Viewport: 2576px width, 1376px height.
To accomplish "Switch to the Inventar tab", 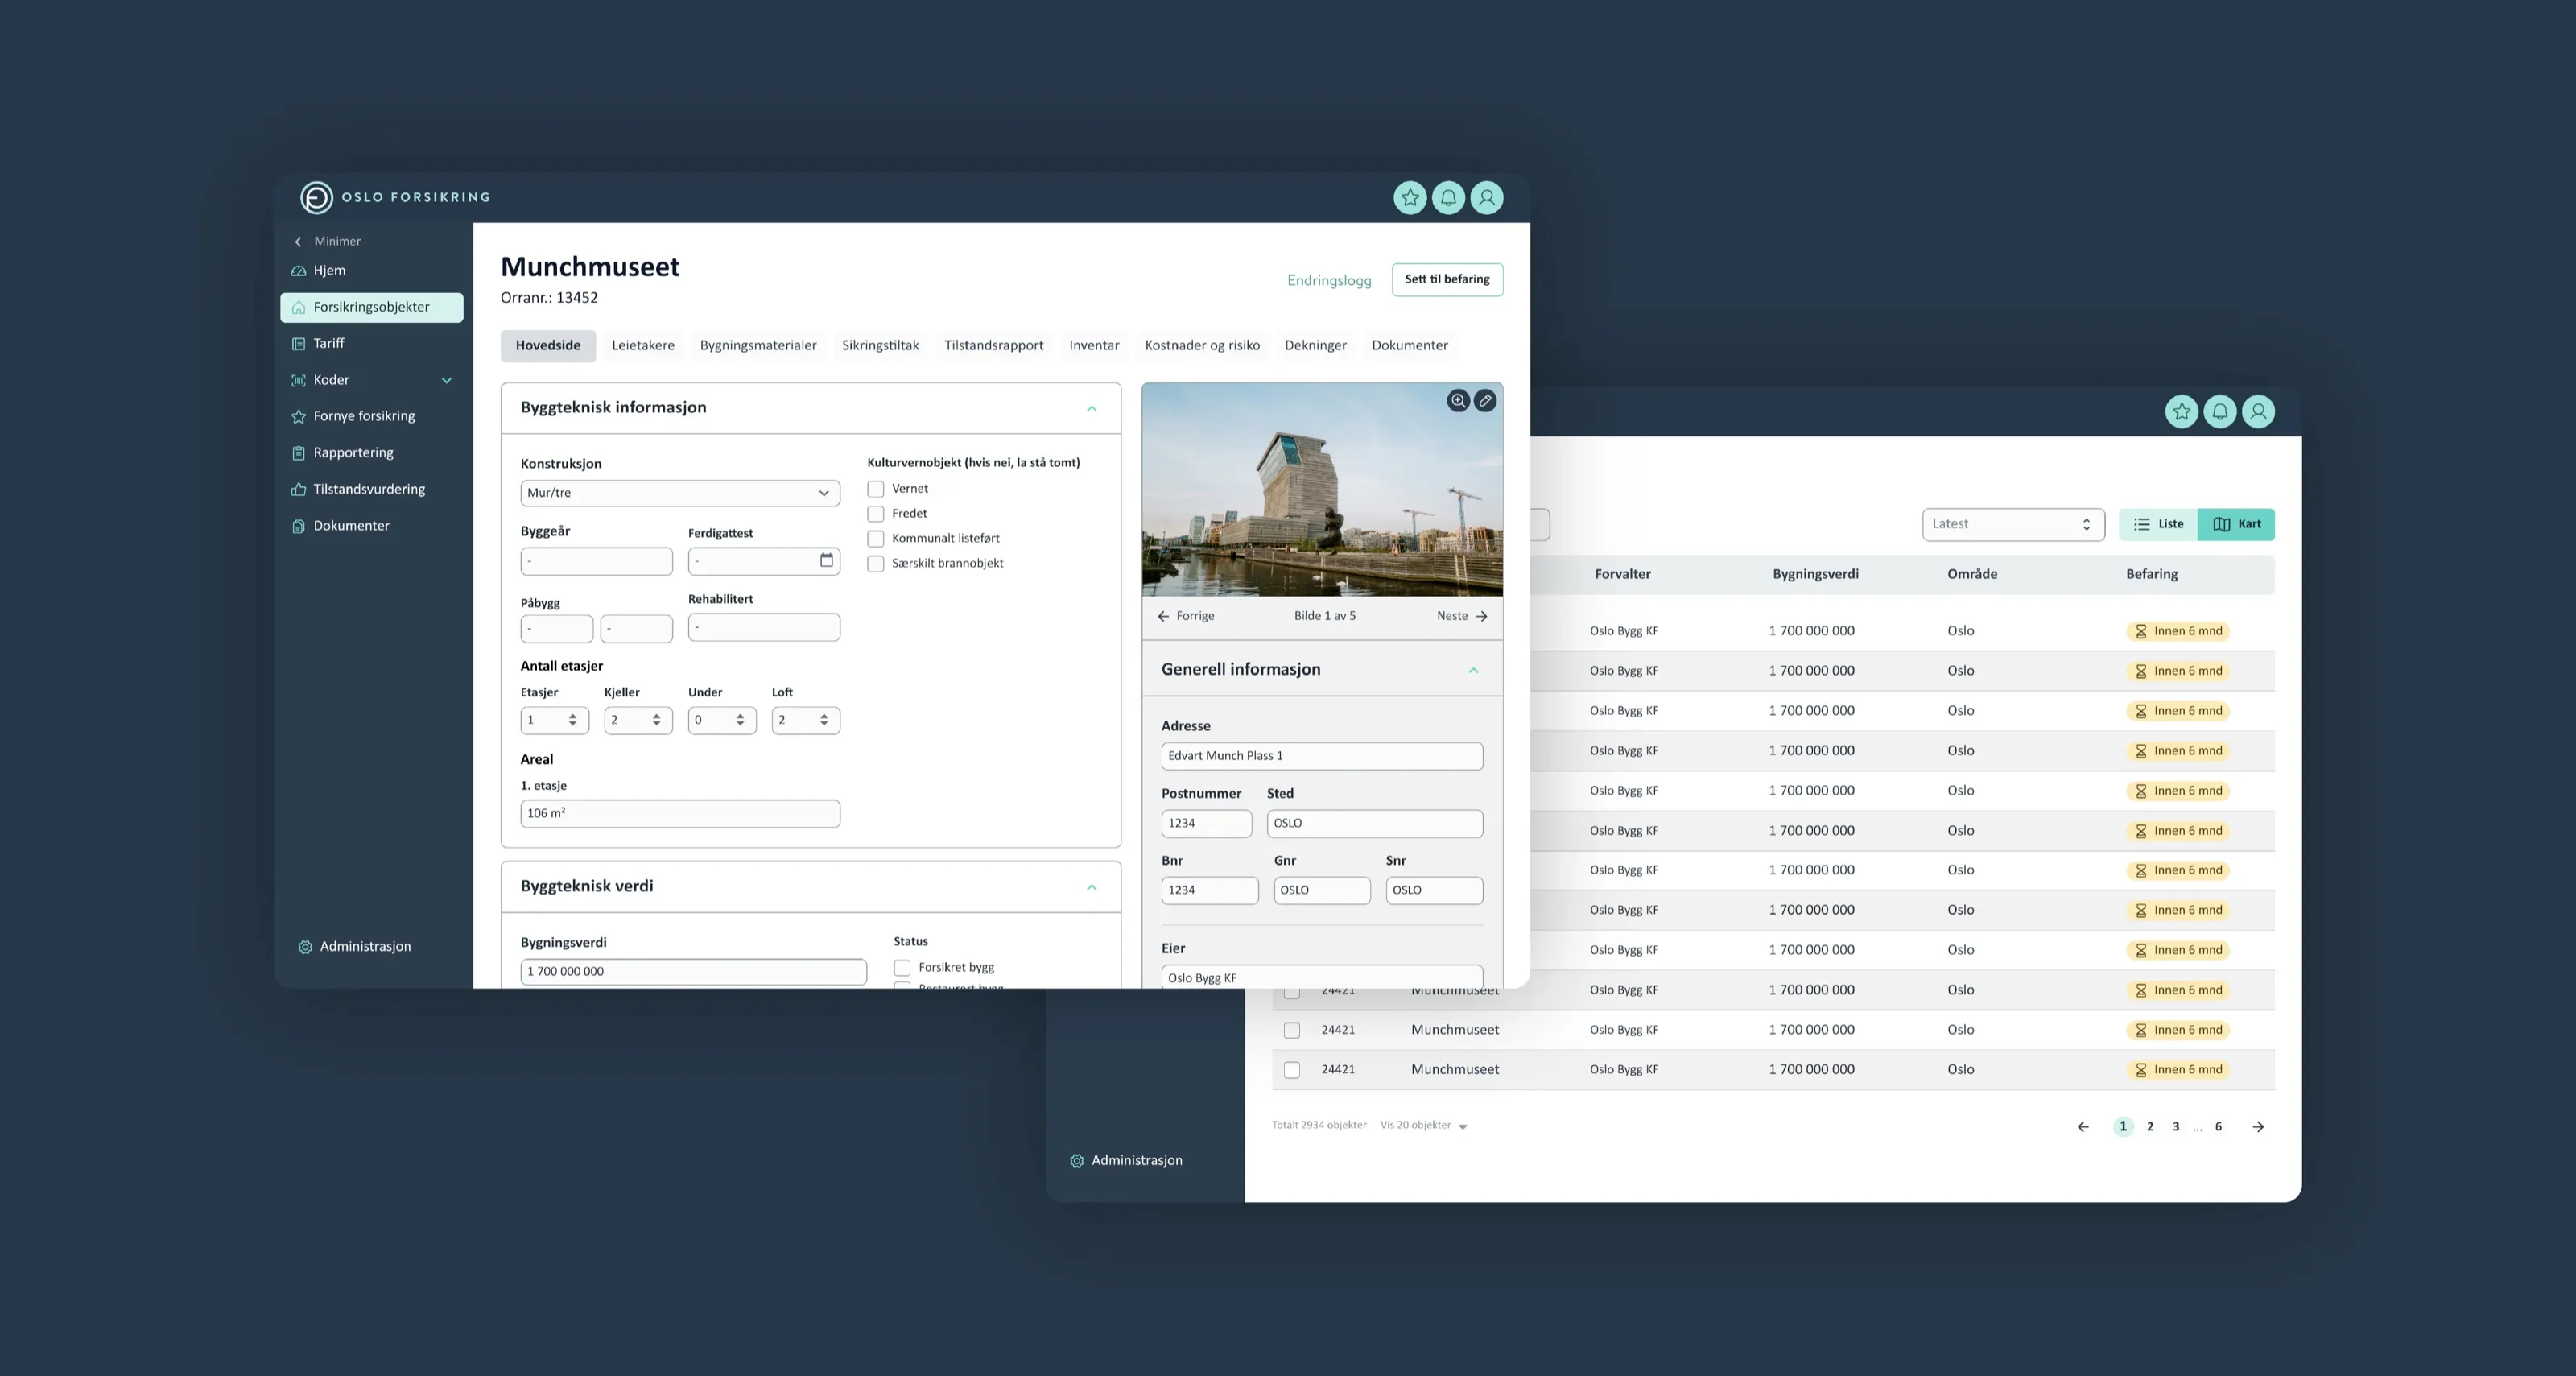I will click(1094, 346).
